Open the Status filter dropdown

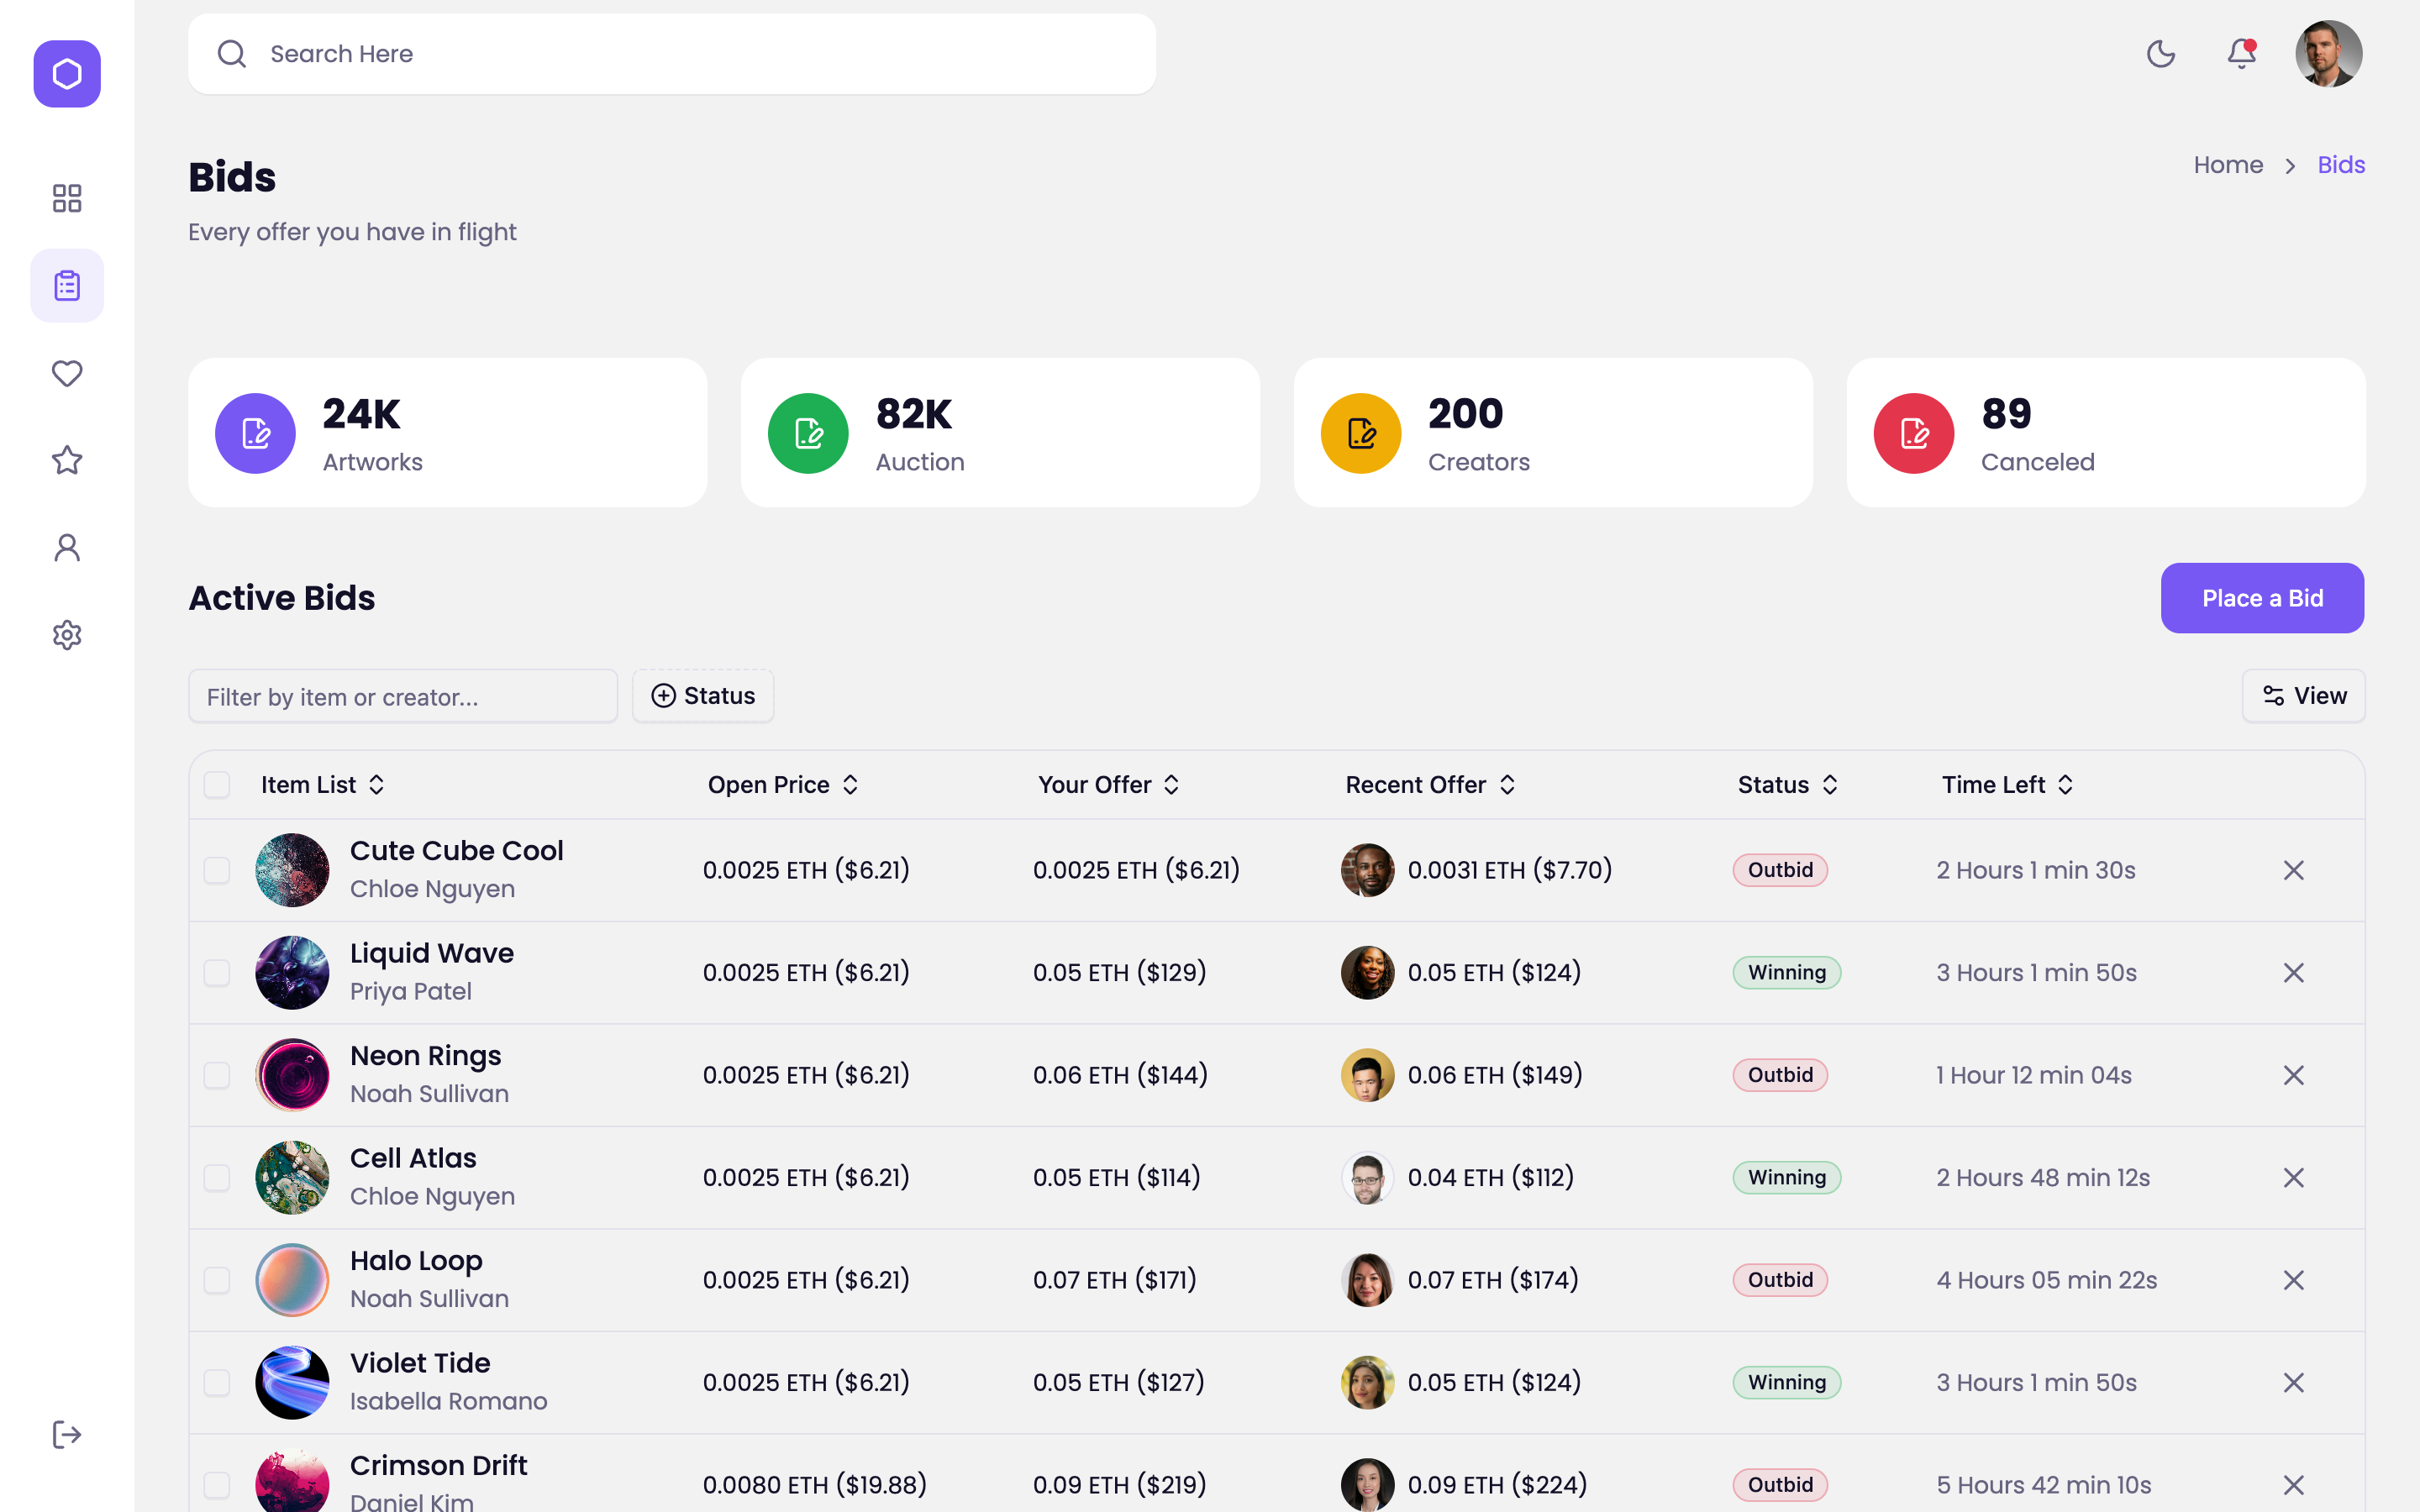click(703, 696)
